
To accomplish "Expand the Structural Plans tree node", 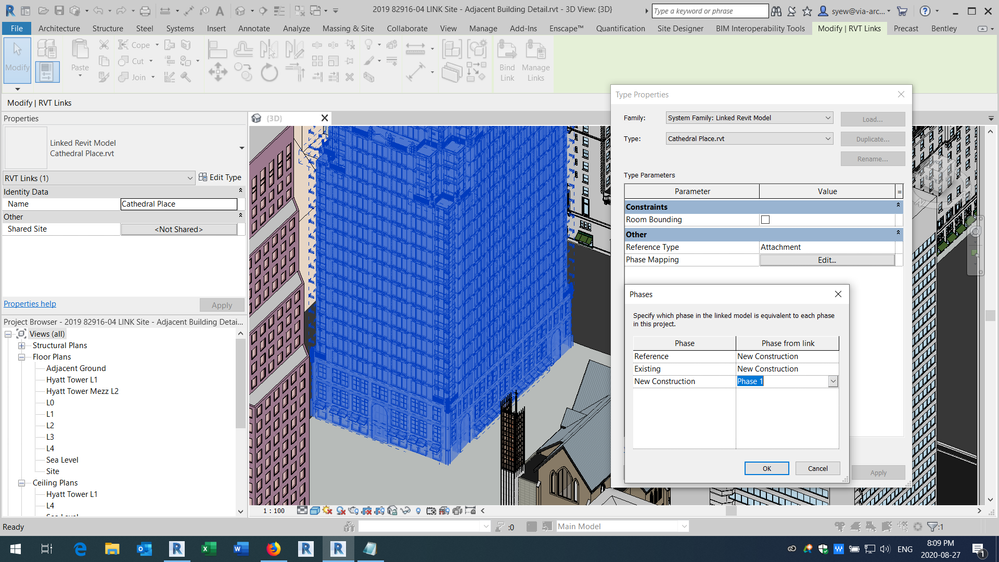I will coord(22,346).
